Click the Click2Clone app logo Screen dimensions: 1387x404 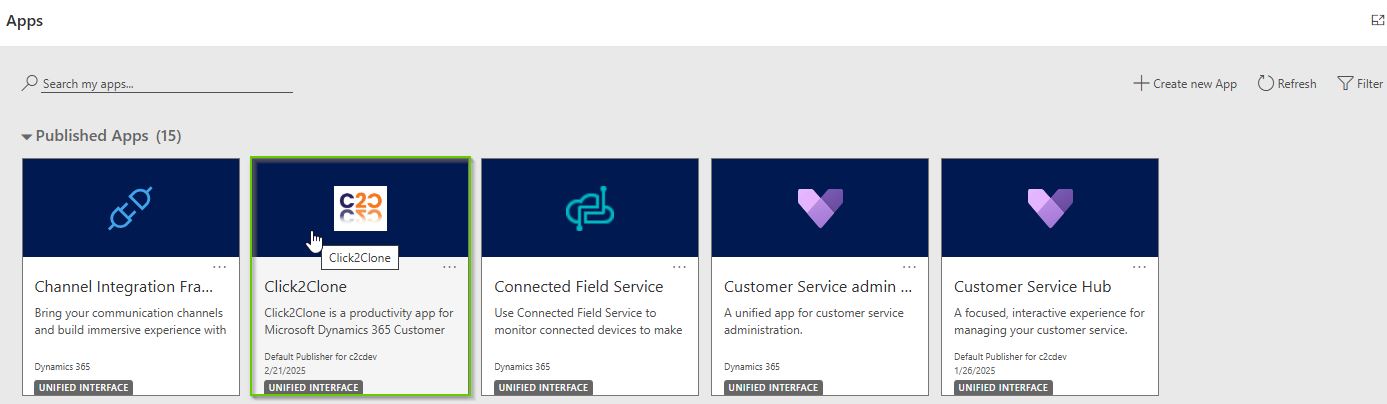coord(360,208)
